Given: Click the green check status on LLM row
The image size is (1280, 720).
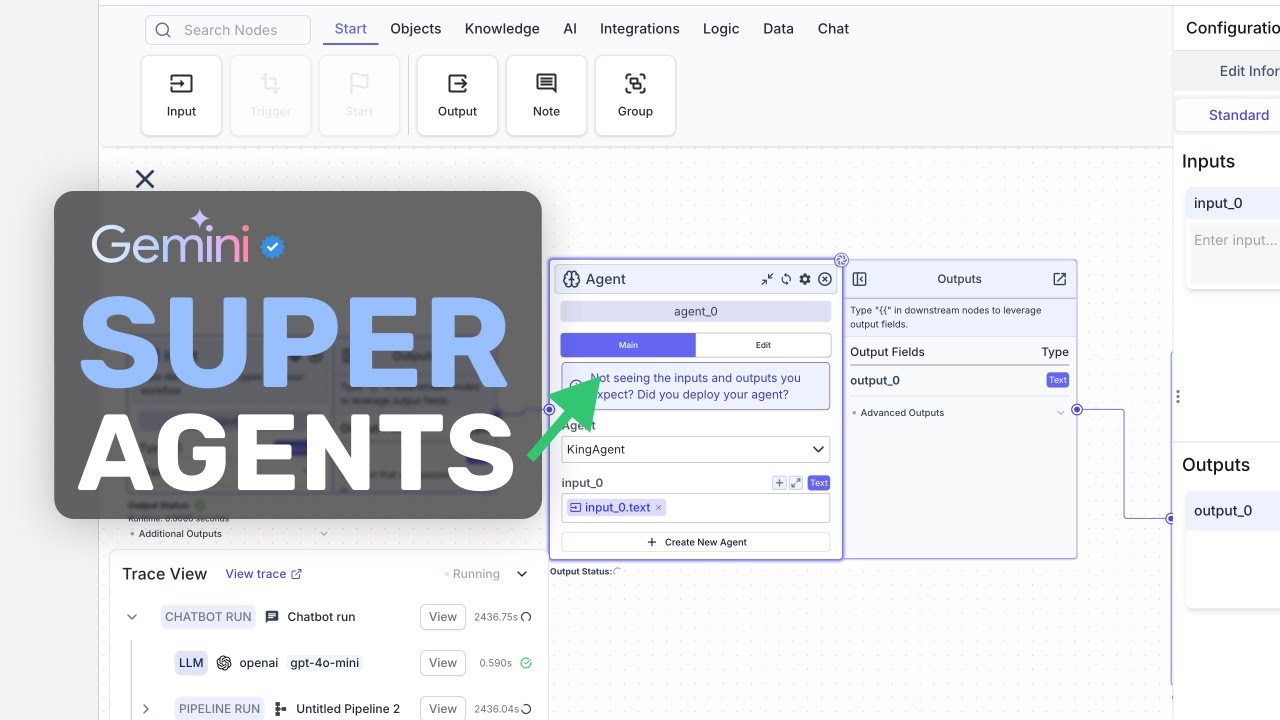Looking at the screenshot, I should [526, 663].
